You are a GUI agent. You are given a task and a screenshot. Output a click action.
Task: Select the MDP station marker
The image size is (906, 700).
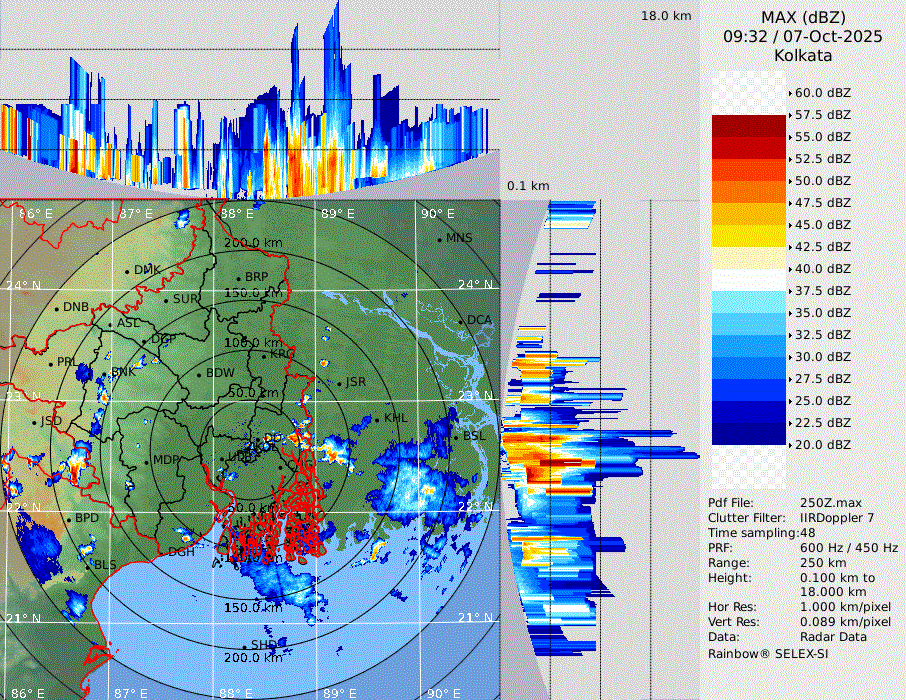(147, 461)
